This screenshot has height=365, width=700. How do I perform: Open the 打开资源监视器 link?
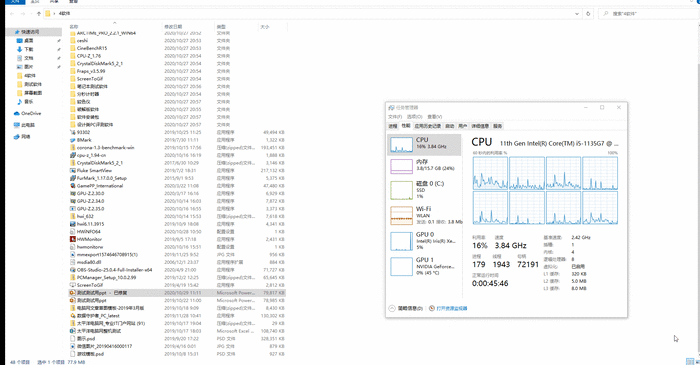(451, 308)
